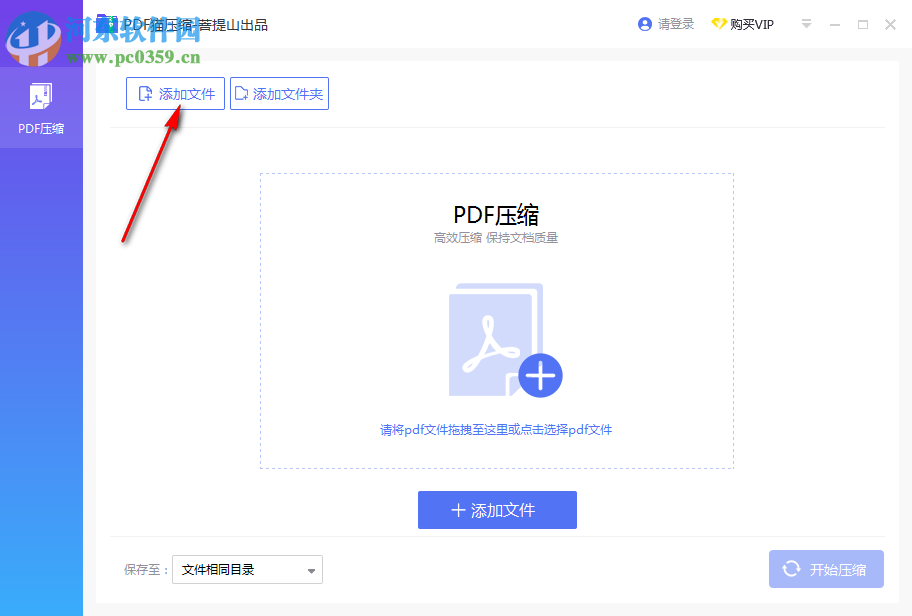Click the dropdown arrow next to 文件相同目录
The height and width of the screenshot is (616, 912).
311,569
